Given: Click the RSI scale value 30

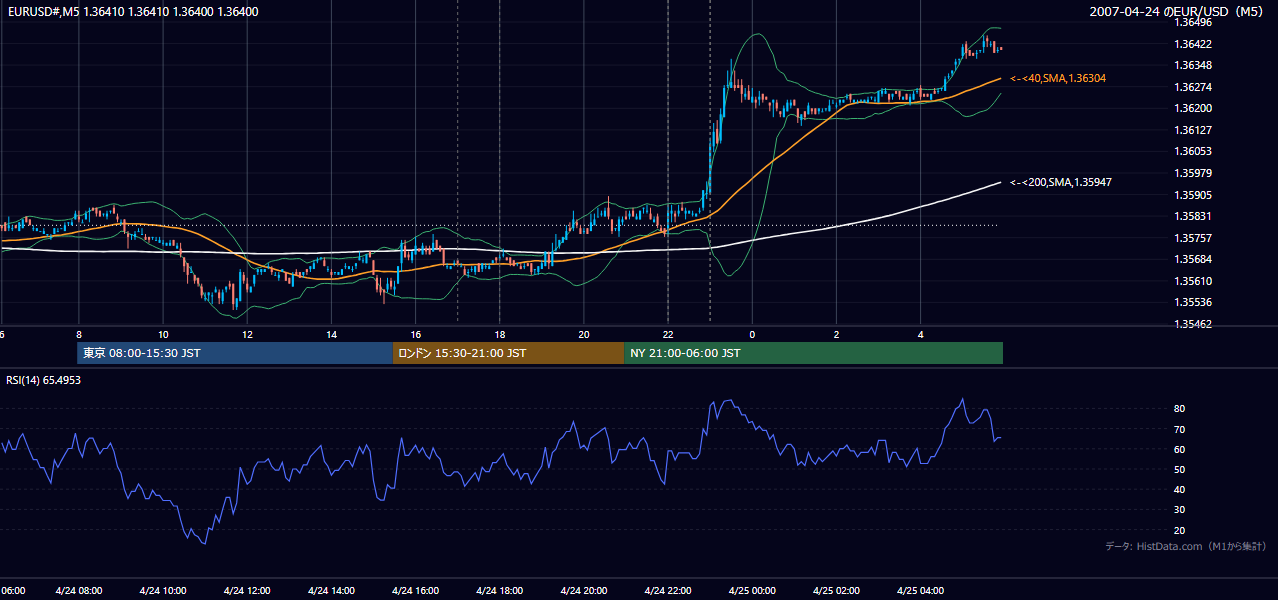Looking at the screenshot, I should (x=1180, y=510).
